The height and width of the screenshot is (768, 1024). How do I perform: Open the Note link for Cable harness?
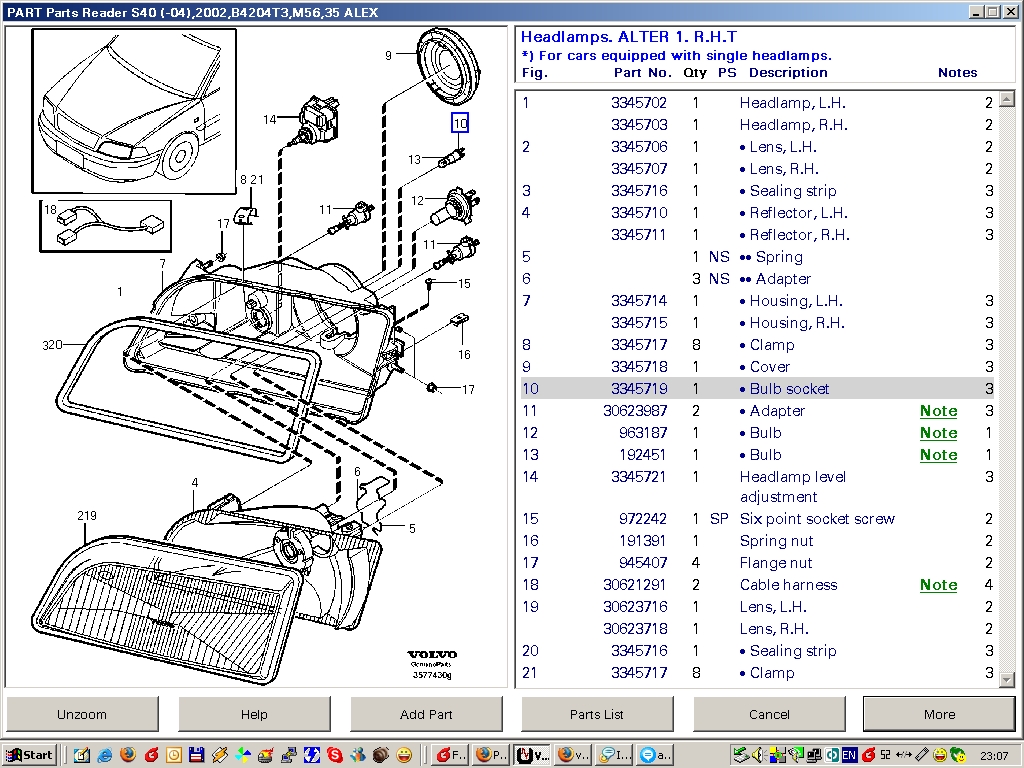pyautogui.click(x=938, y=585)
